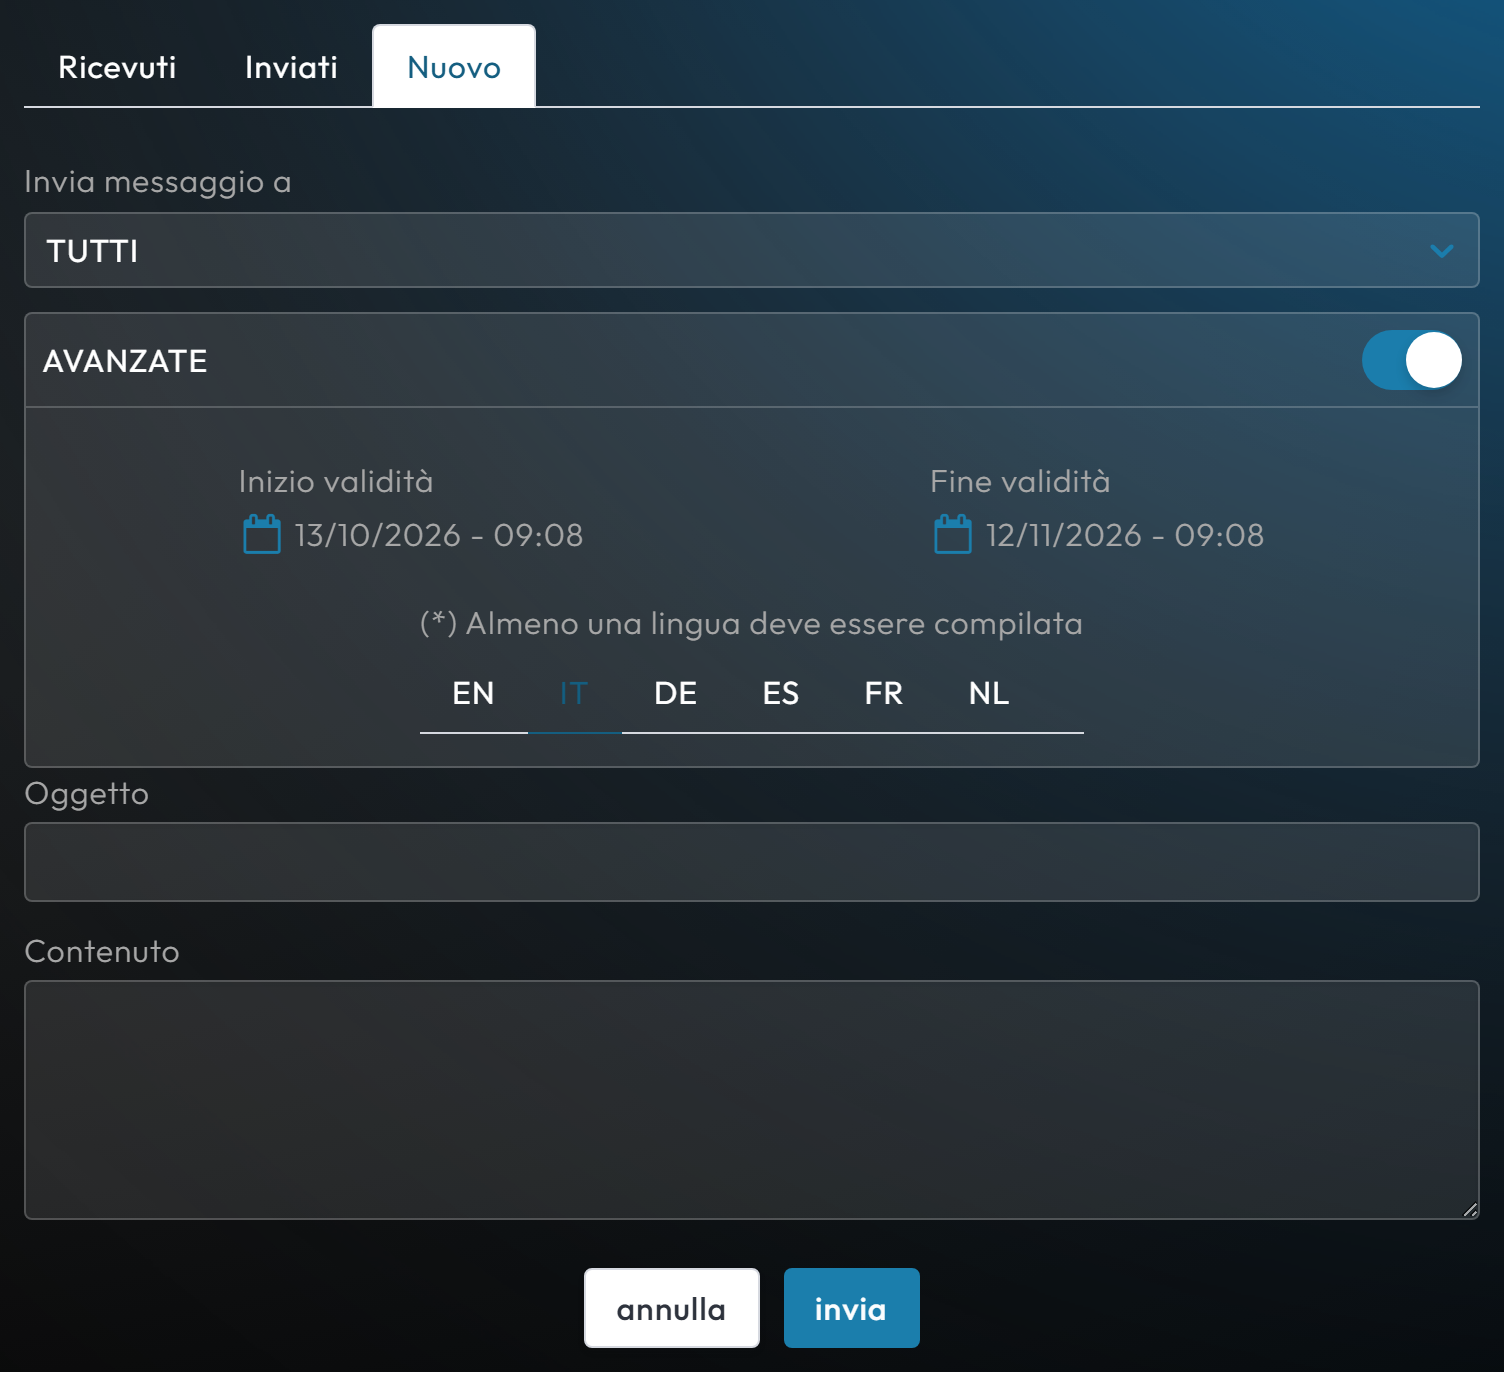This screenshot has width=1504, height=1374.
Task: Switch to the Inviati tab
Action: point(291,67)
